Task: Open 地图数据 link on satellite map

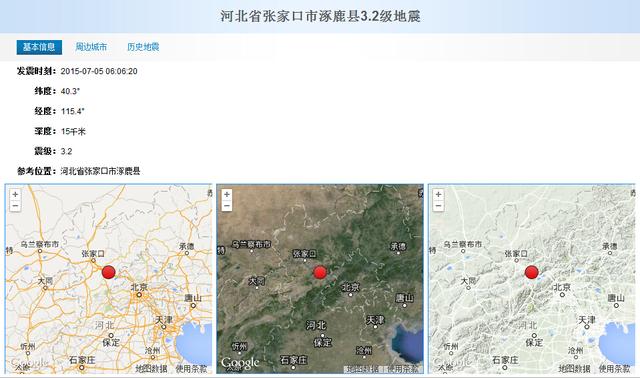Action: point(362,369)
